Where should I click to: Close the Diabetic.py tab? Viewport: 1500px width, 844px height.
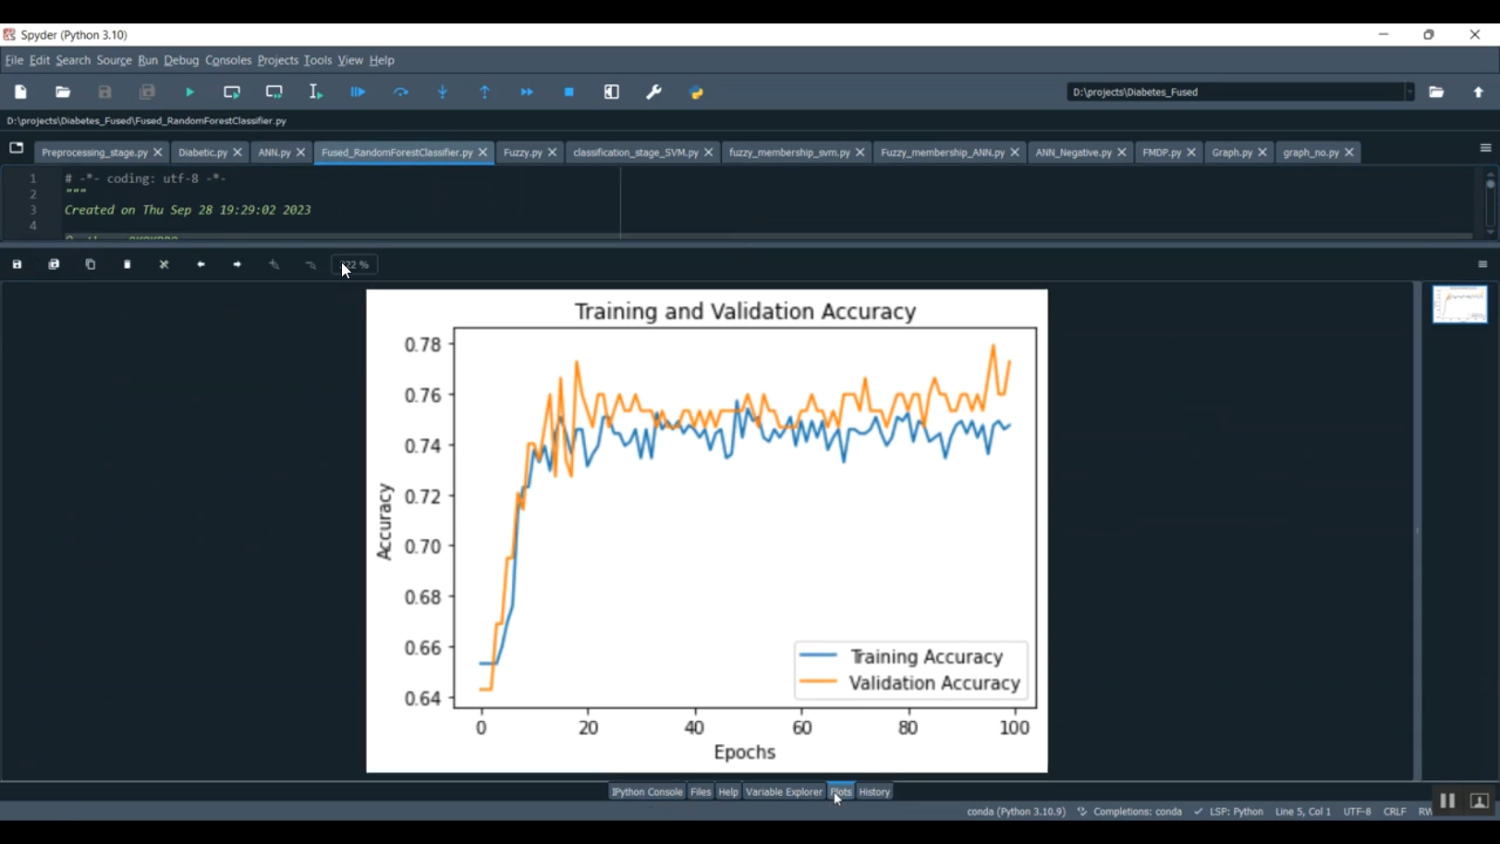point(237,153)
